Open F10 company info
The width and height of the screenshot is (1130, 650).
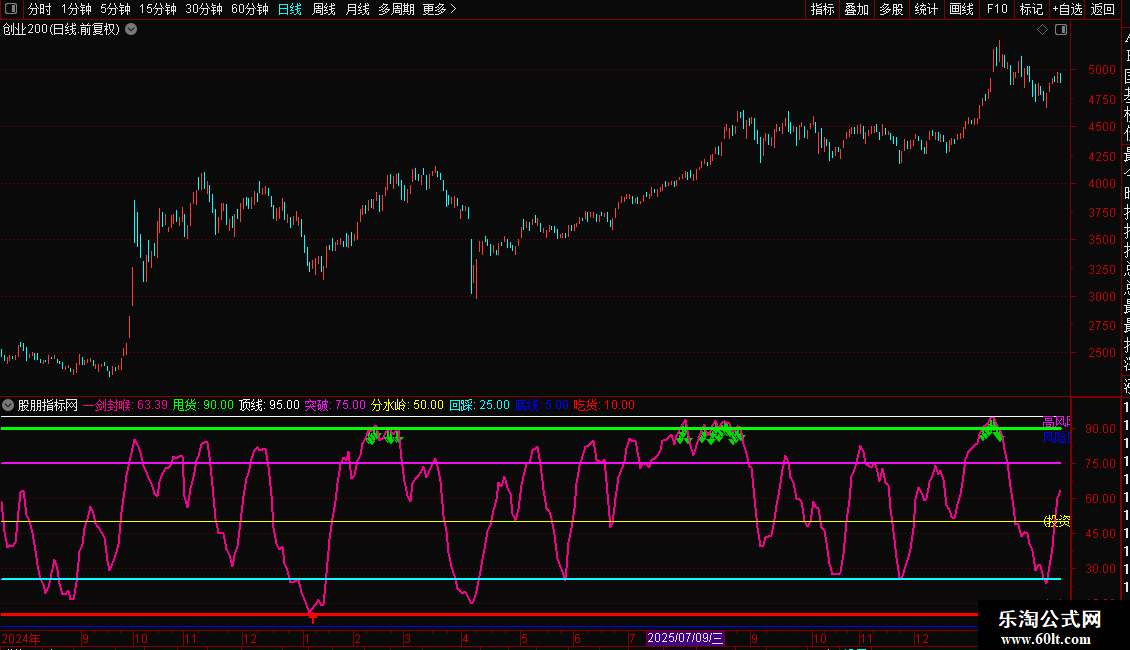pyautogui.click(x=997, y=9)
